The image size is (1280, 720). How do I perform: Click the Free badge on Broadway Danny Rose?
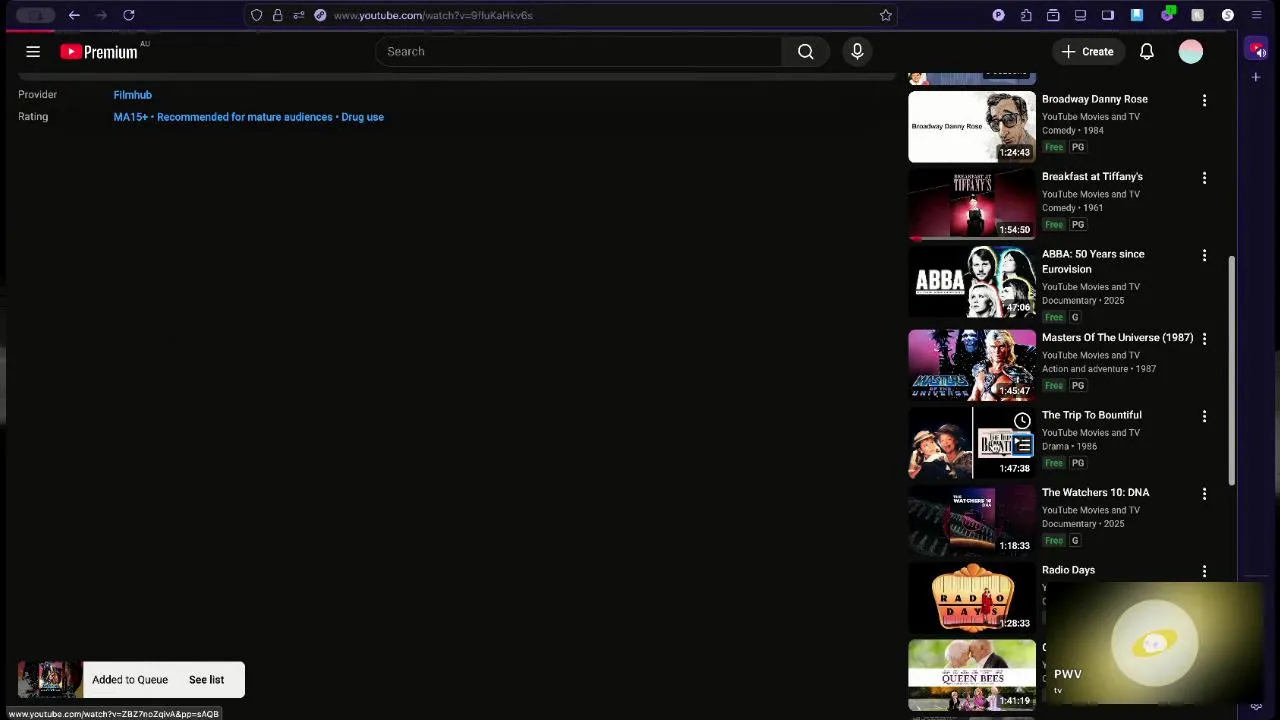1054,147
